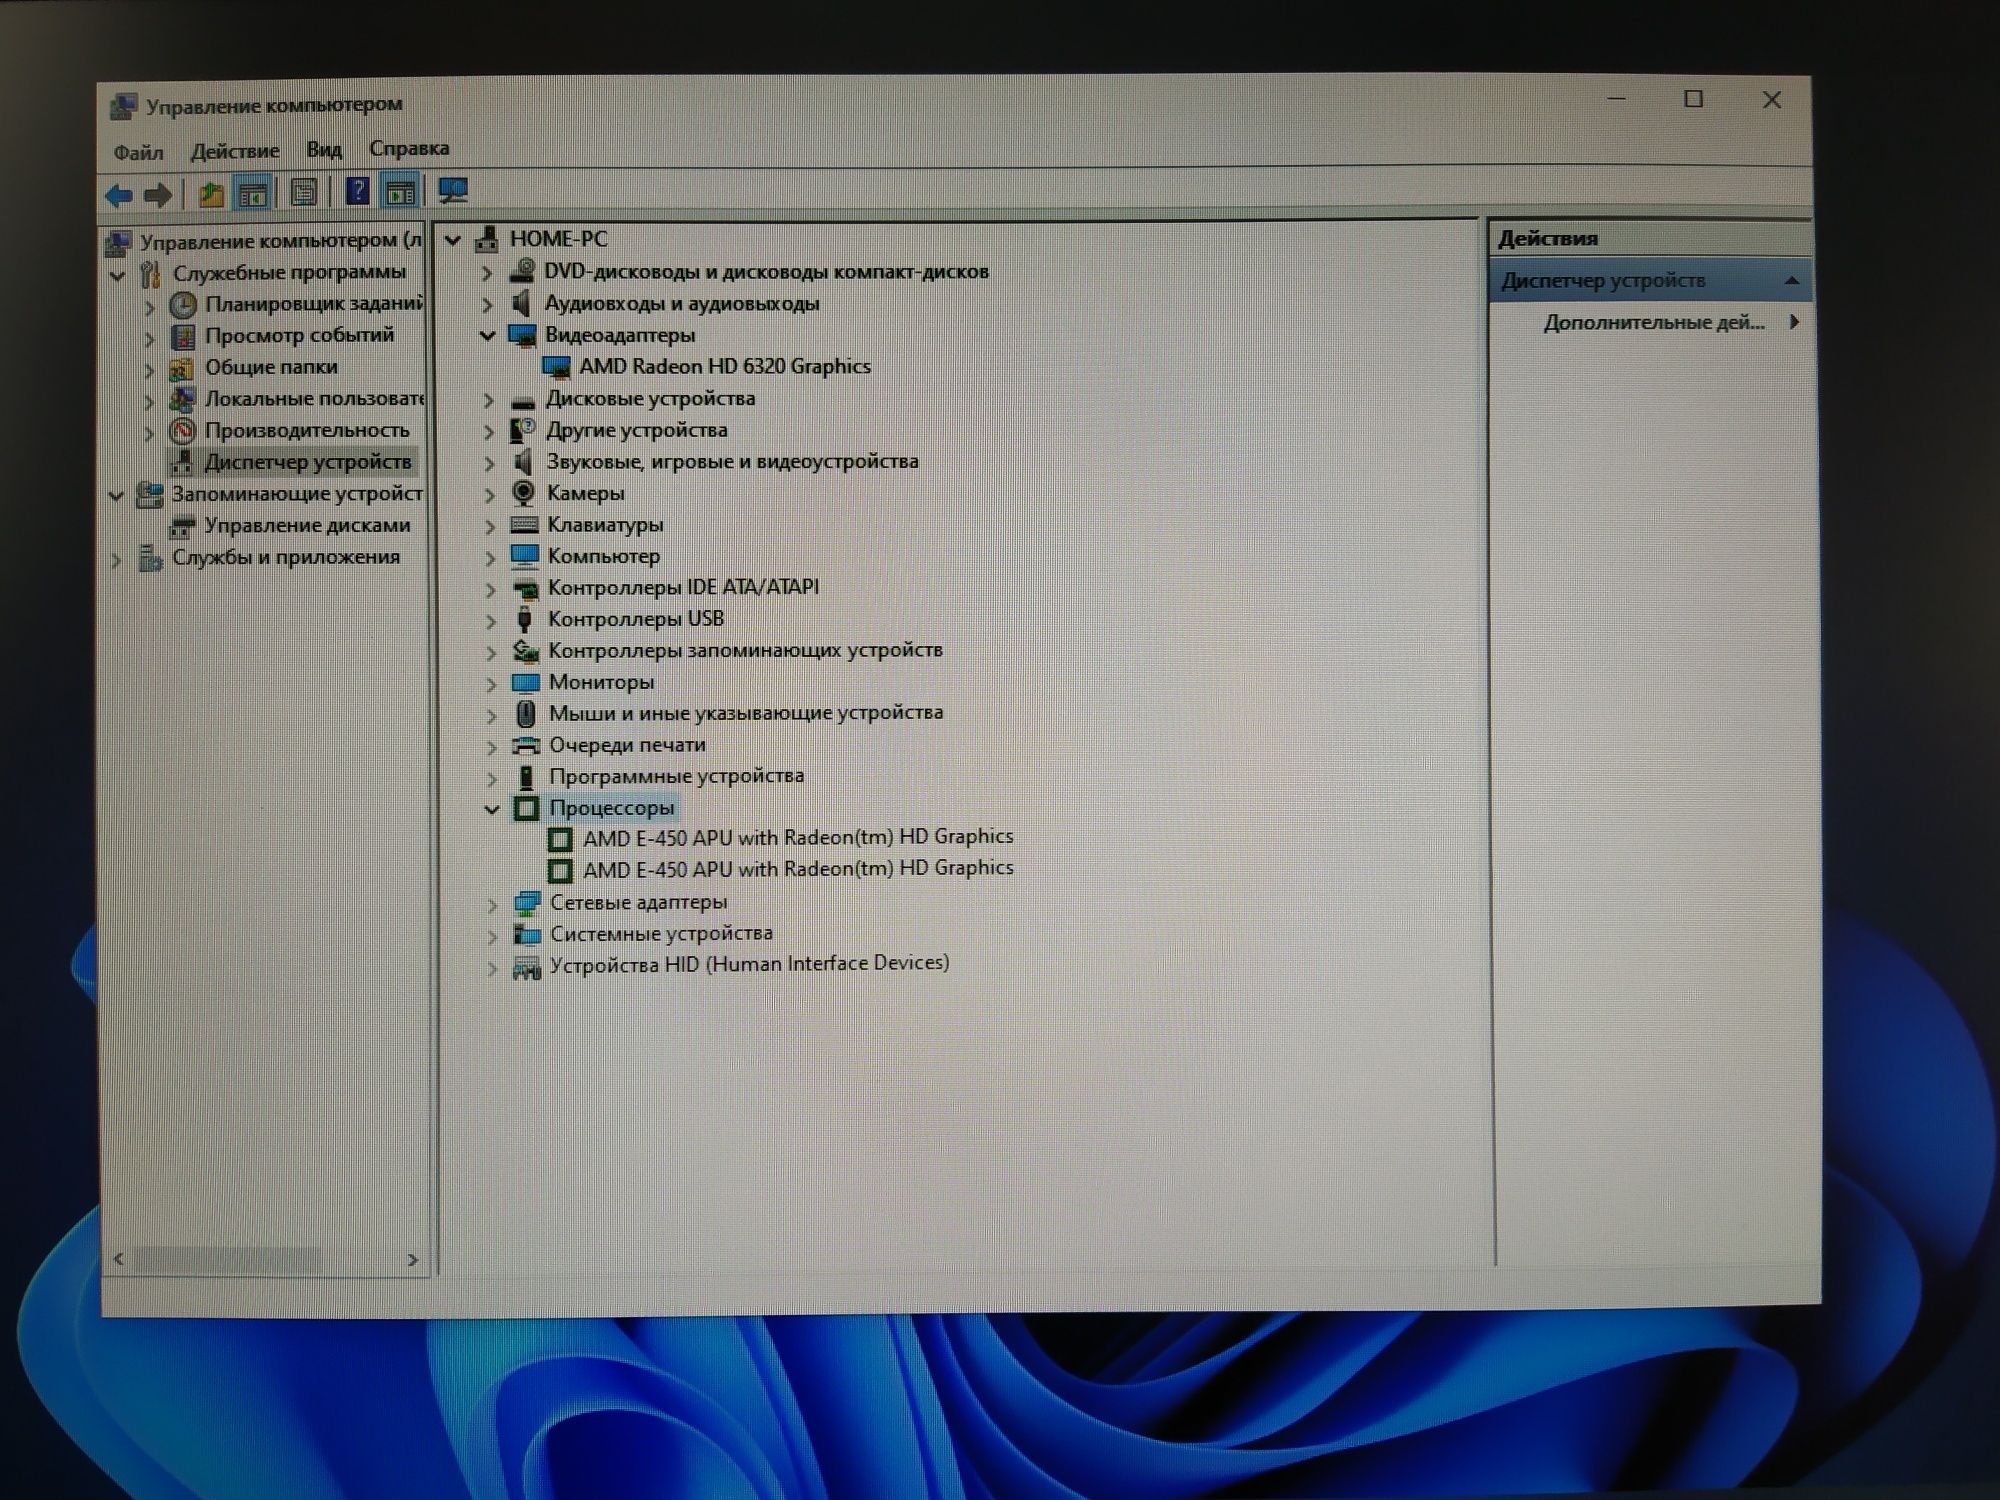Click the HOME-PC computer icon

click(x=487, y=239)
